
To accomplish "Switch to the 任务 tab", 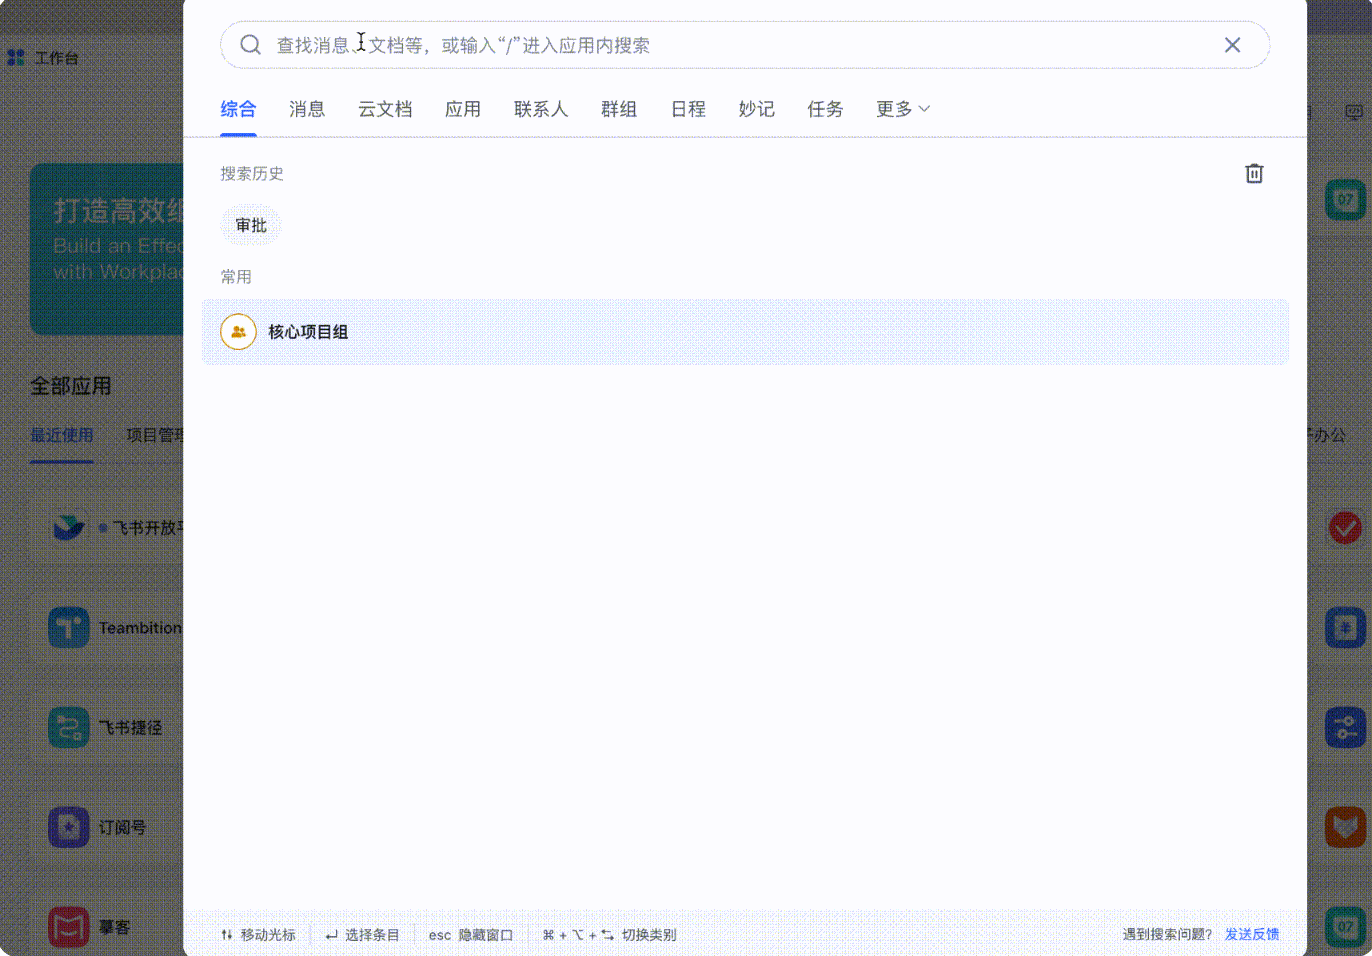I will point(824,109).
